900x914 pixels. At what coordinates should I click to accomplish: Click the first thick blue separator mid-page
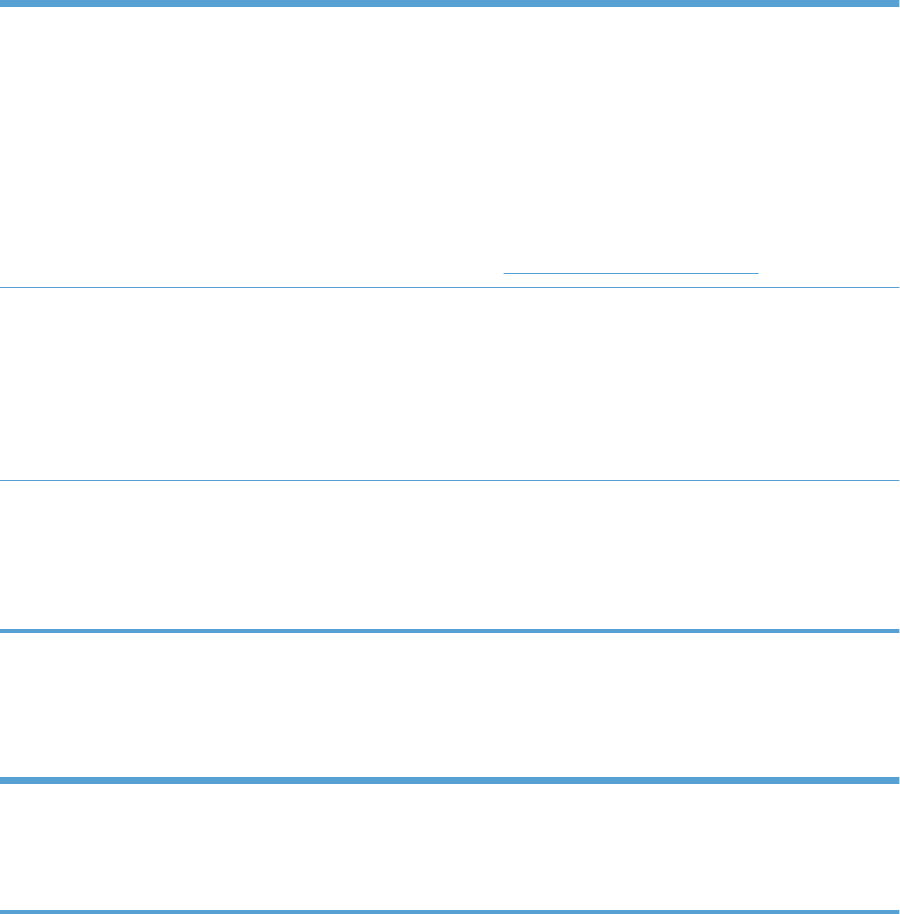[450, 630]
